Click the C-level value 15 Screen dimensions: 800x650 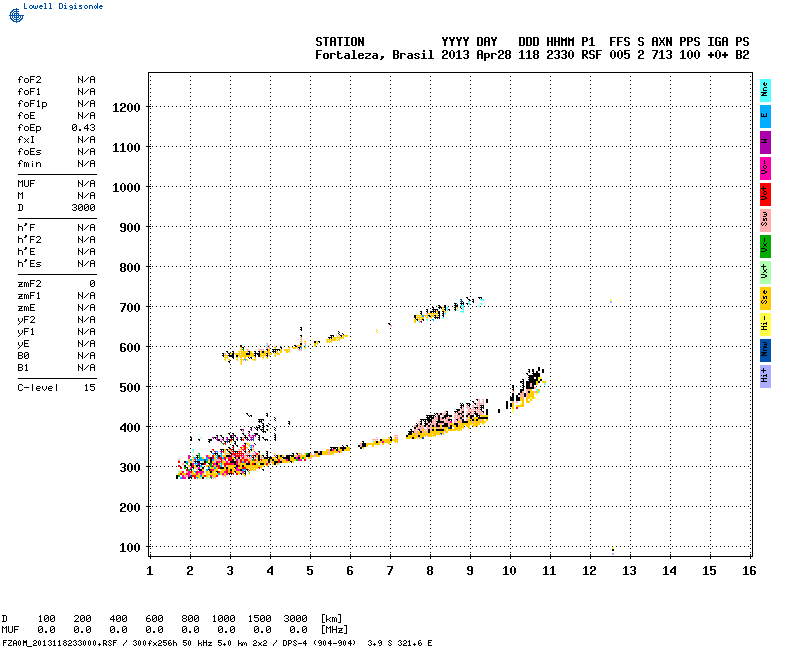point(89,387)
